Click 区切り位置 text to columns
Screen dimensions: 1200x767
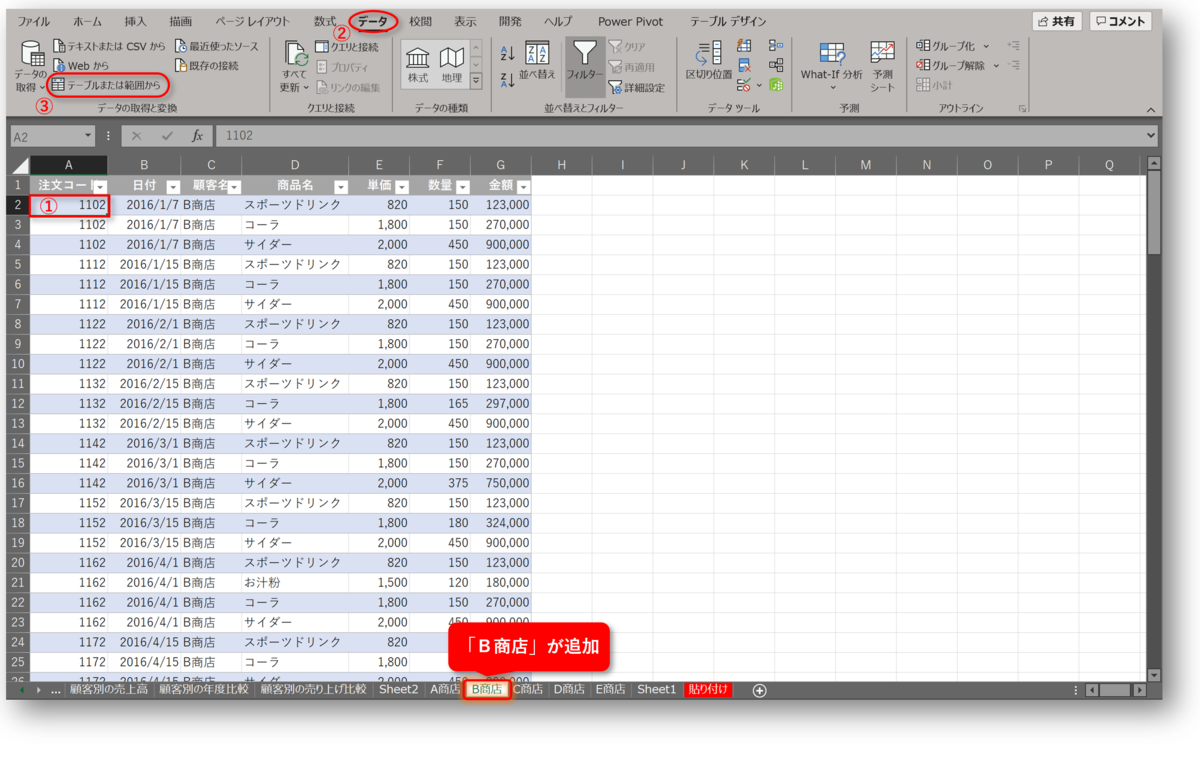click(709, 61)
